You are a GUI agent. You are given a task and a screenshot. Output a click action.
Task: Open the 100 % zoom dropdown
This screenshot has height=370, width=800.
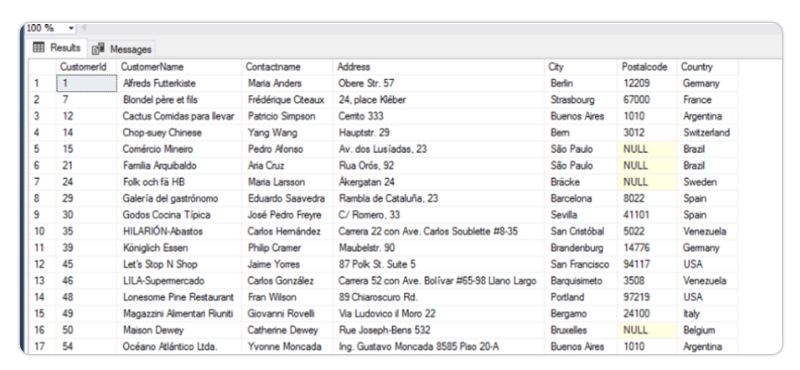click(x=71, y=29)
